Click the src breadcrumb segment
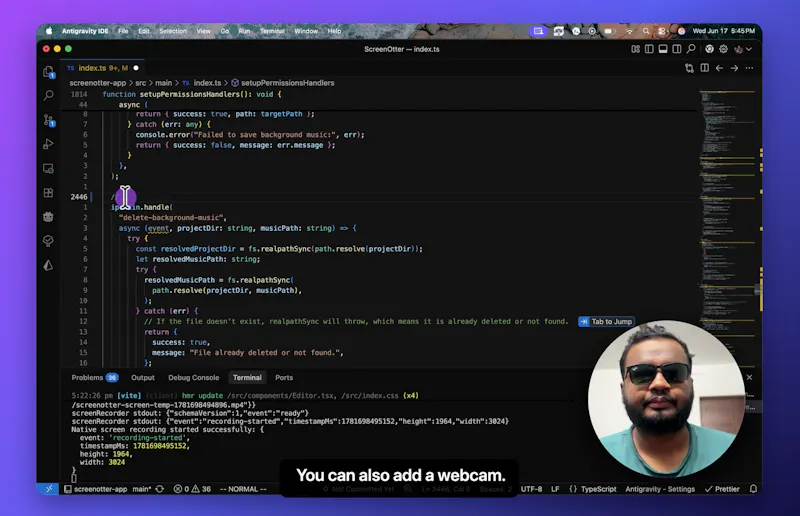 click(140, 83)
